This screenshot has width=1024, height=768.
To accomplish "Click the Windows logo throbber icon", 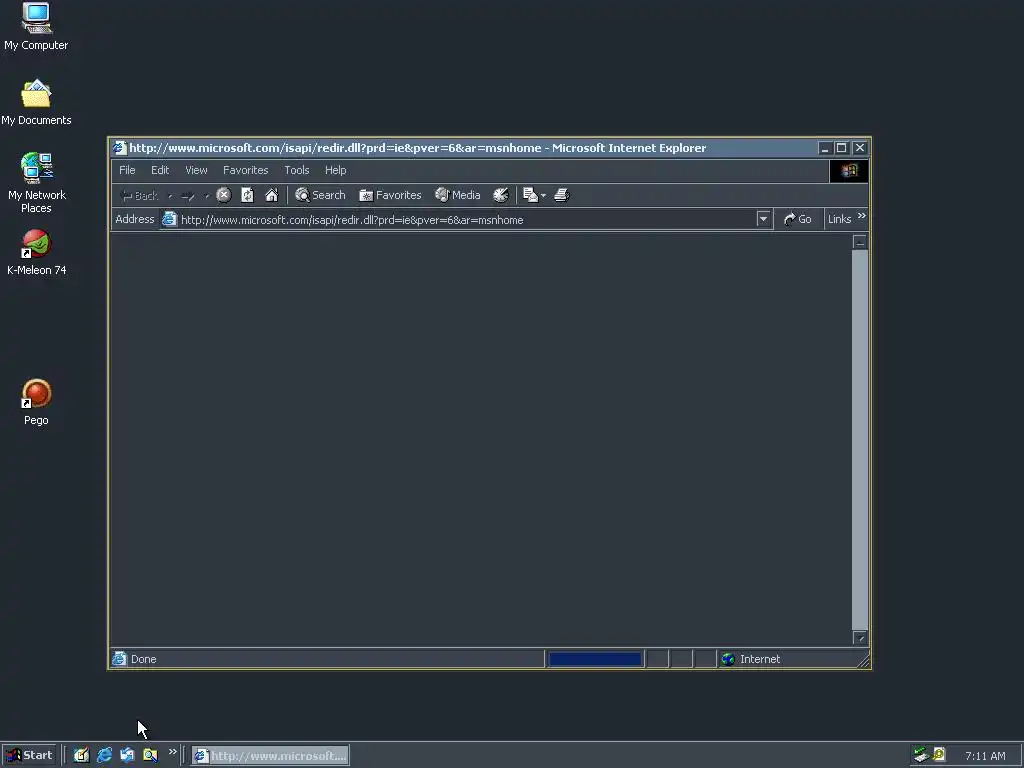I will click(849, 170).
